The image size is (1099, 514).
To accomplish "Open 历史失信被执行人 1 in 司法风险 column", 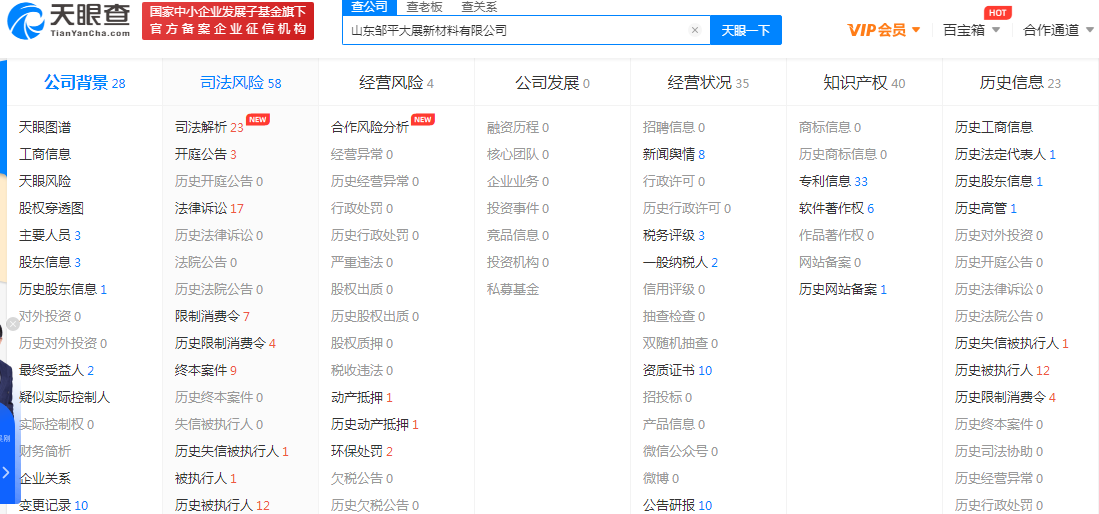I will [x=231, y=452].
